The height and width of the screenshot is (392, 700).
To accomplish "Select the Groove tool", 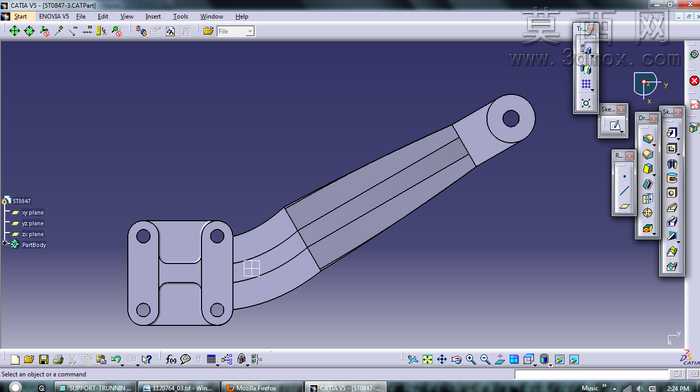I will pyautogui.click(x=672, y=178).
